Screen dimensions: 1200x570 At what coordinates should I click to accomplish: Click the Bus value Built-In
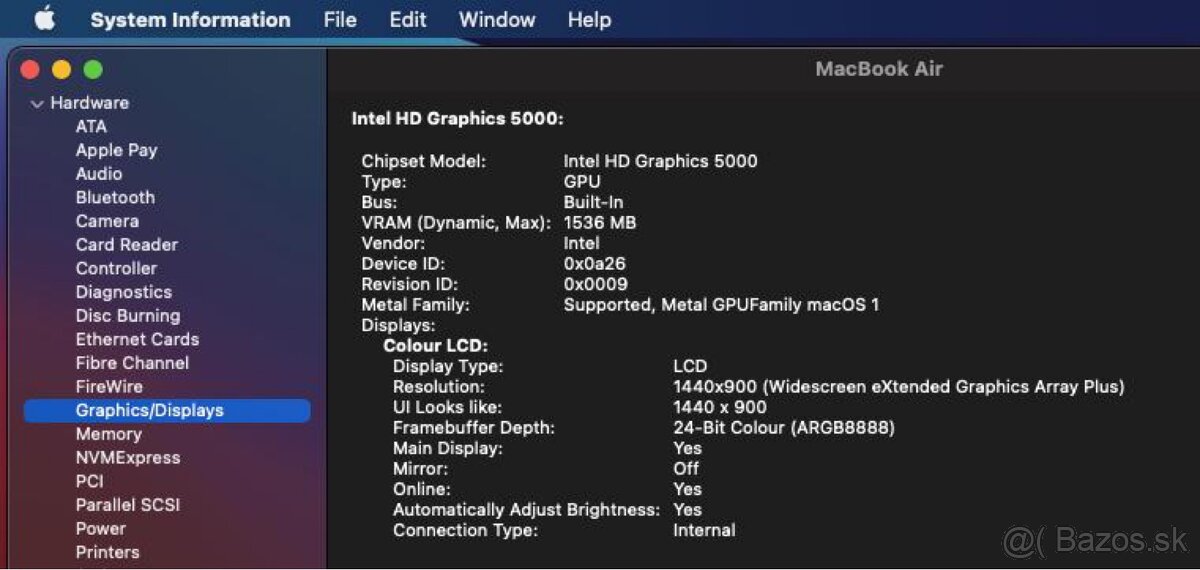(593, 202)
